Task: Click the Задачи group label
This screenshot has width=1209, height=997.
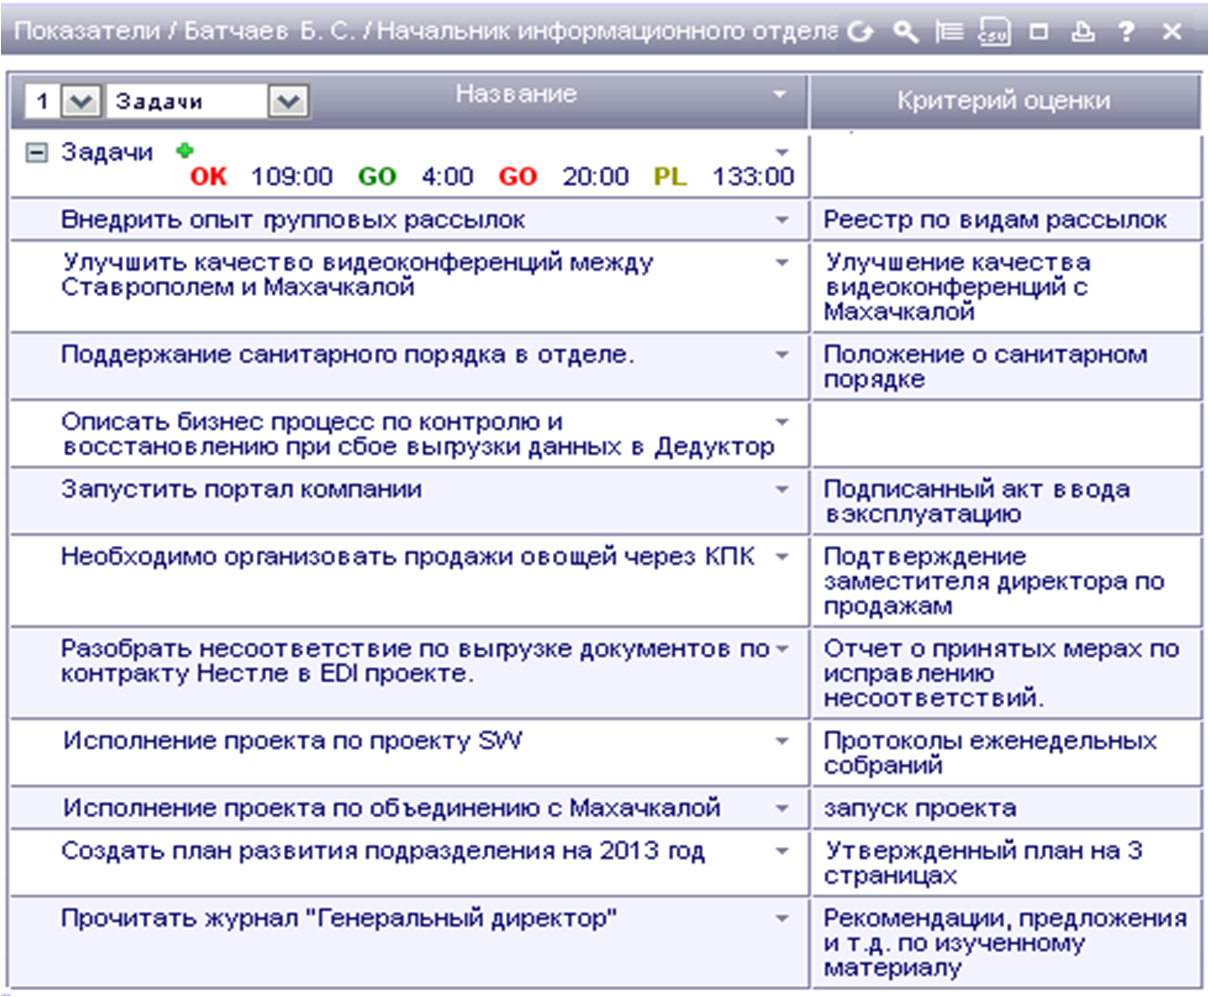Action: [107, 153]
